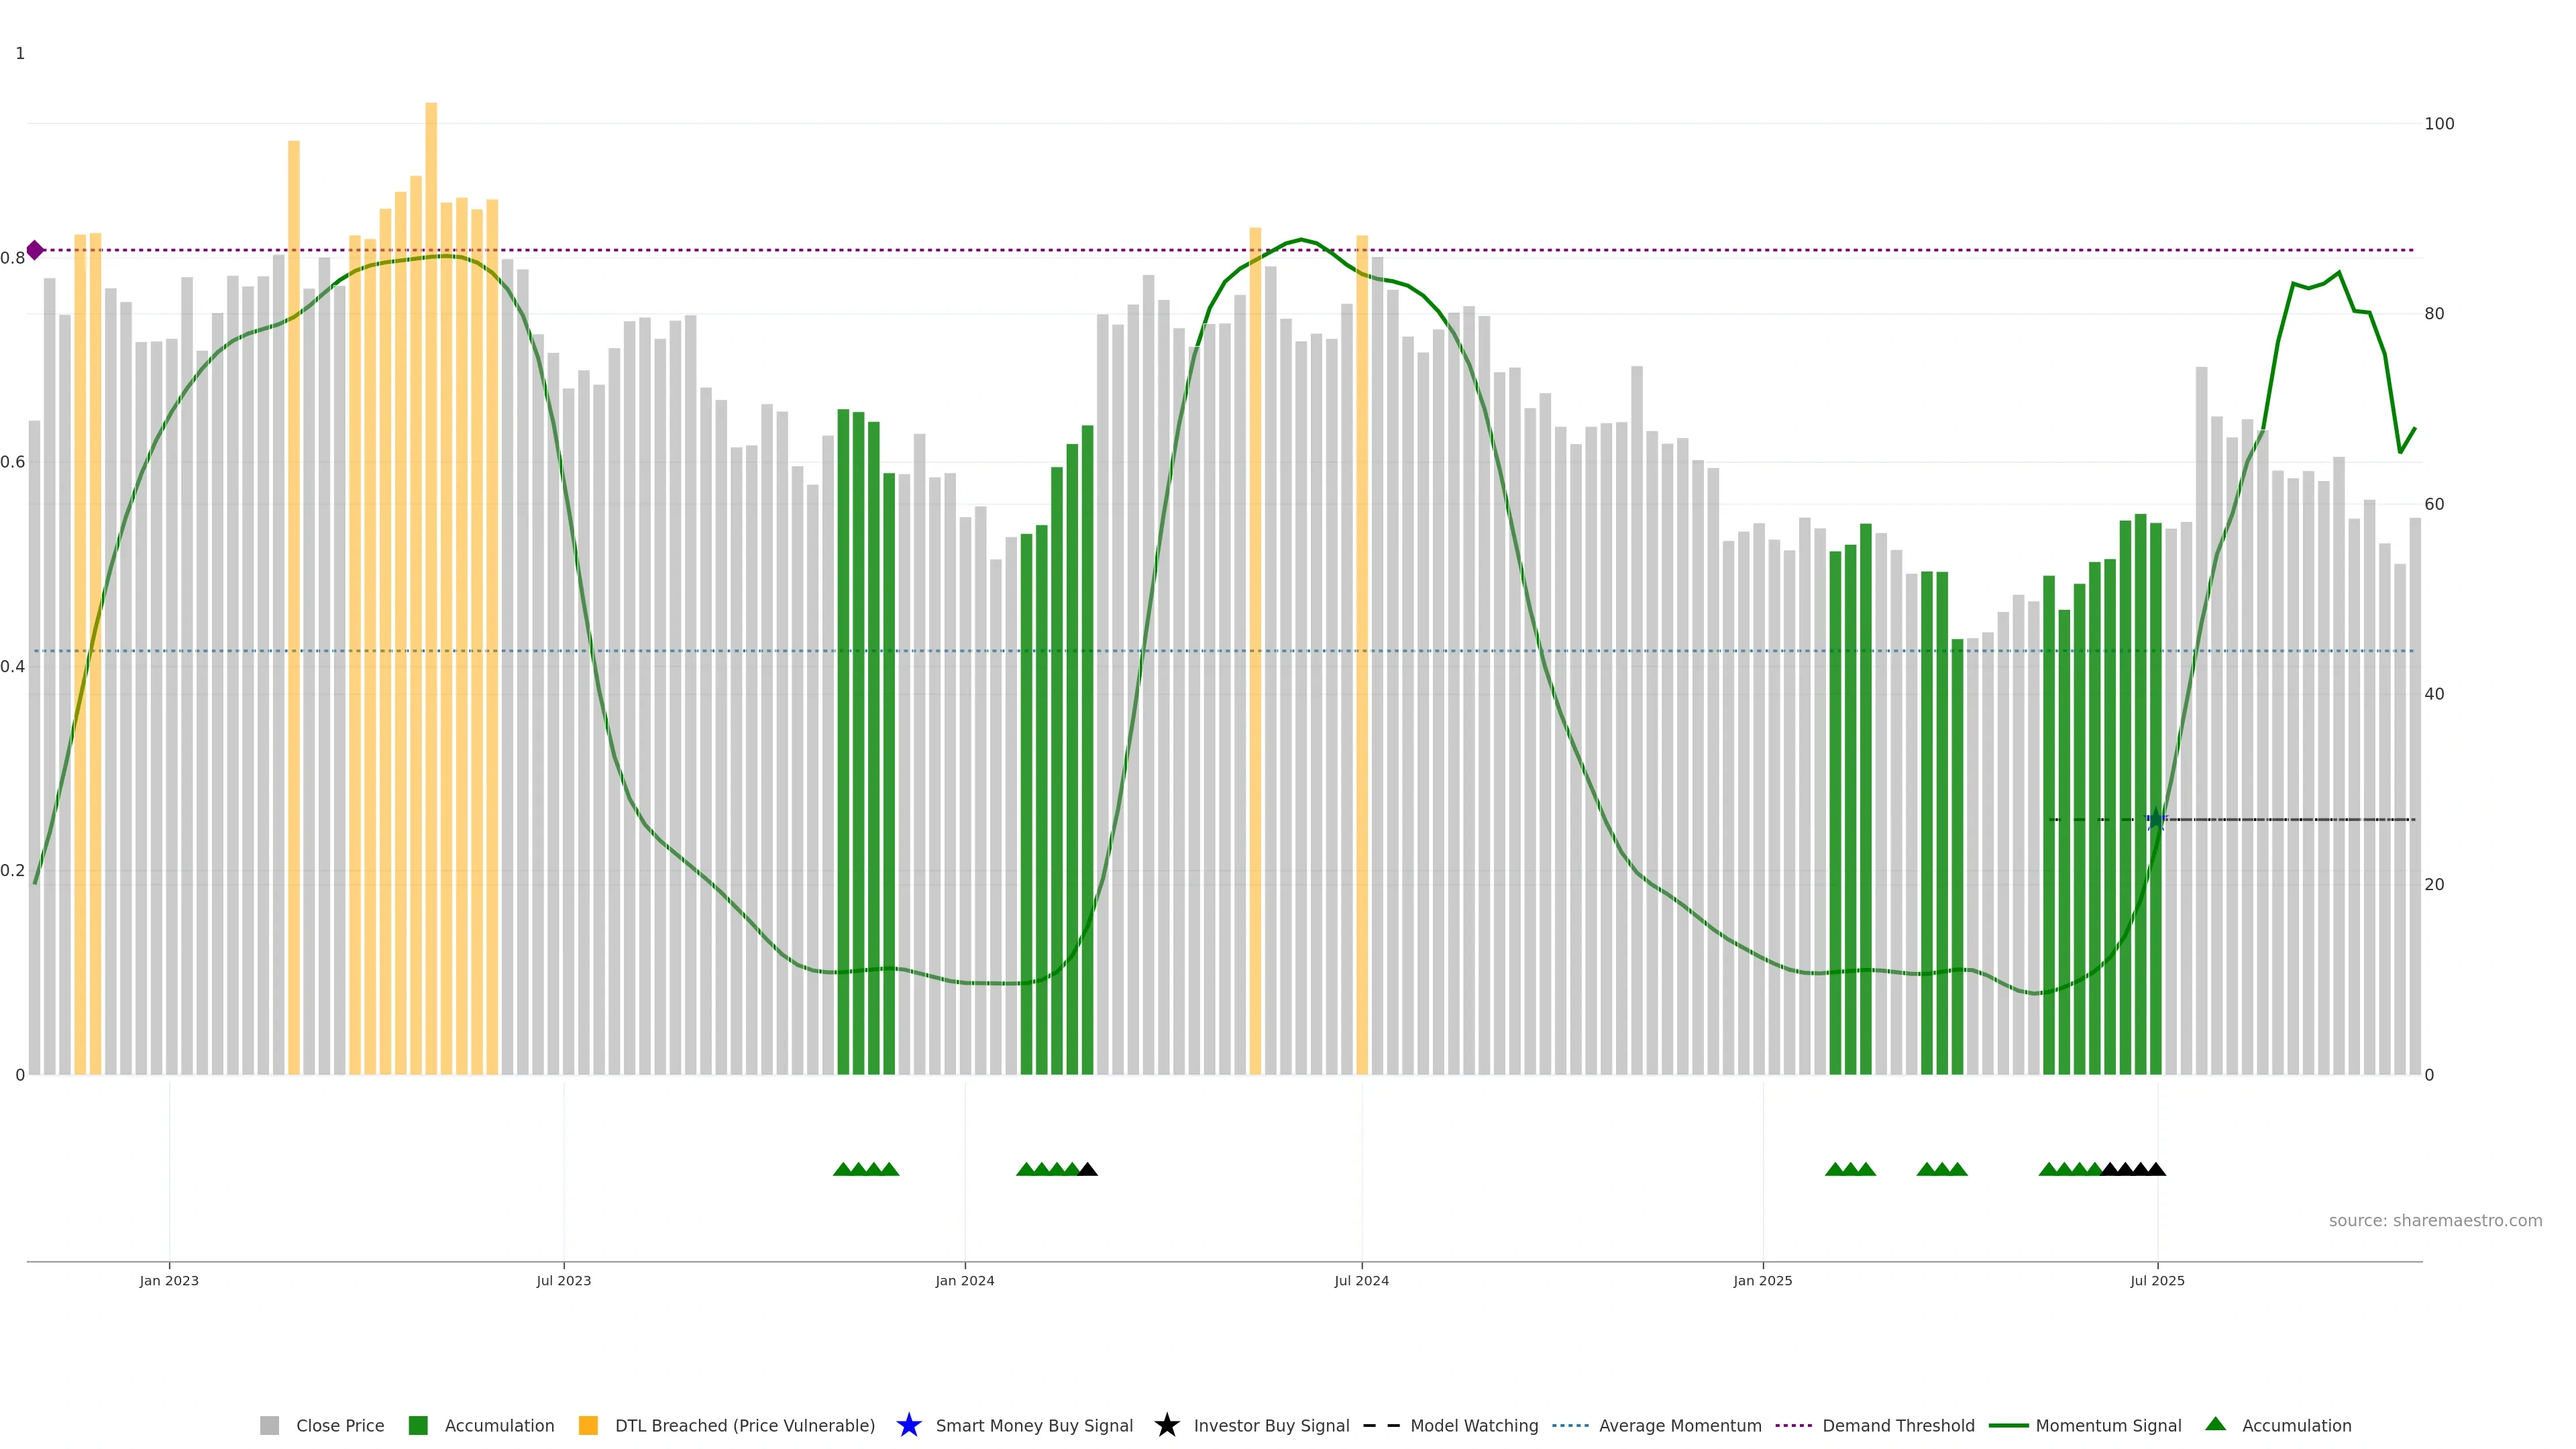Screen dimensions: 2576x1449
Task: Click the gray Close Price legend swatch
Action: [269, 1425]
